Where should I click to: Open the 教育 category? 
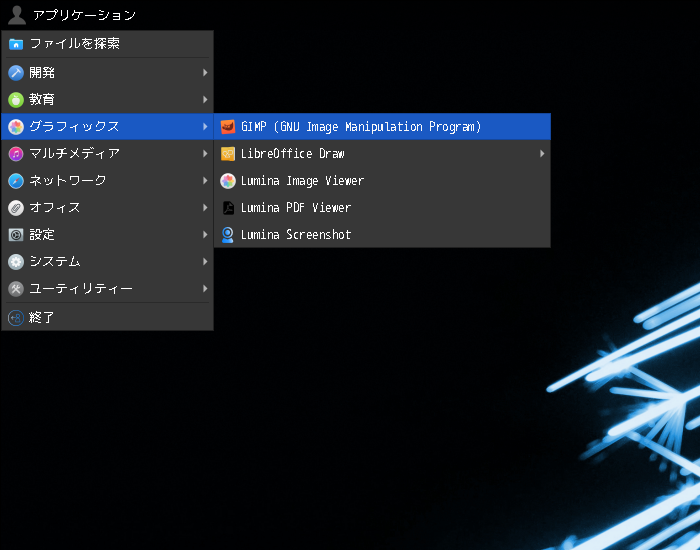click(108, 100)
